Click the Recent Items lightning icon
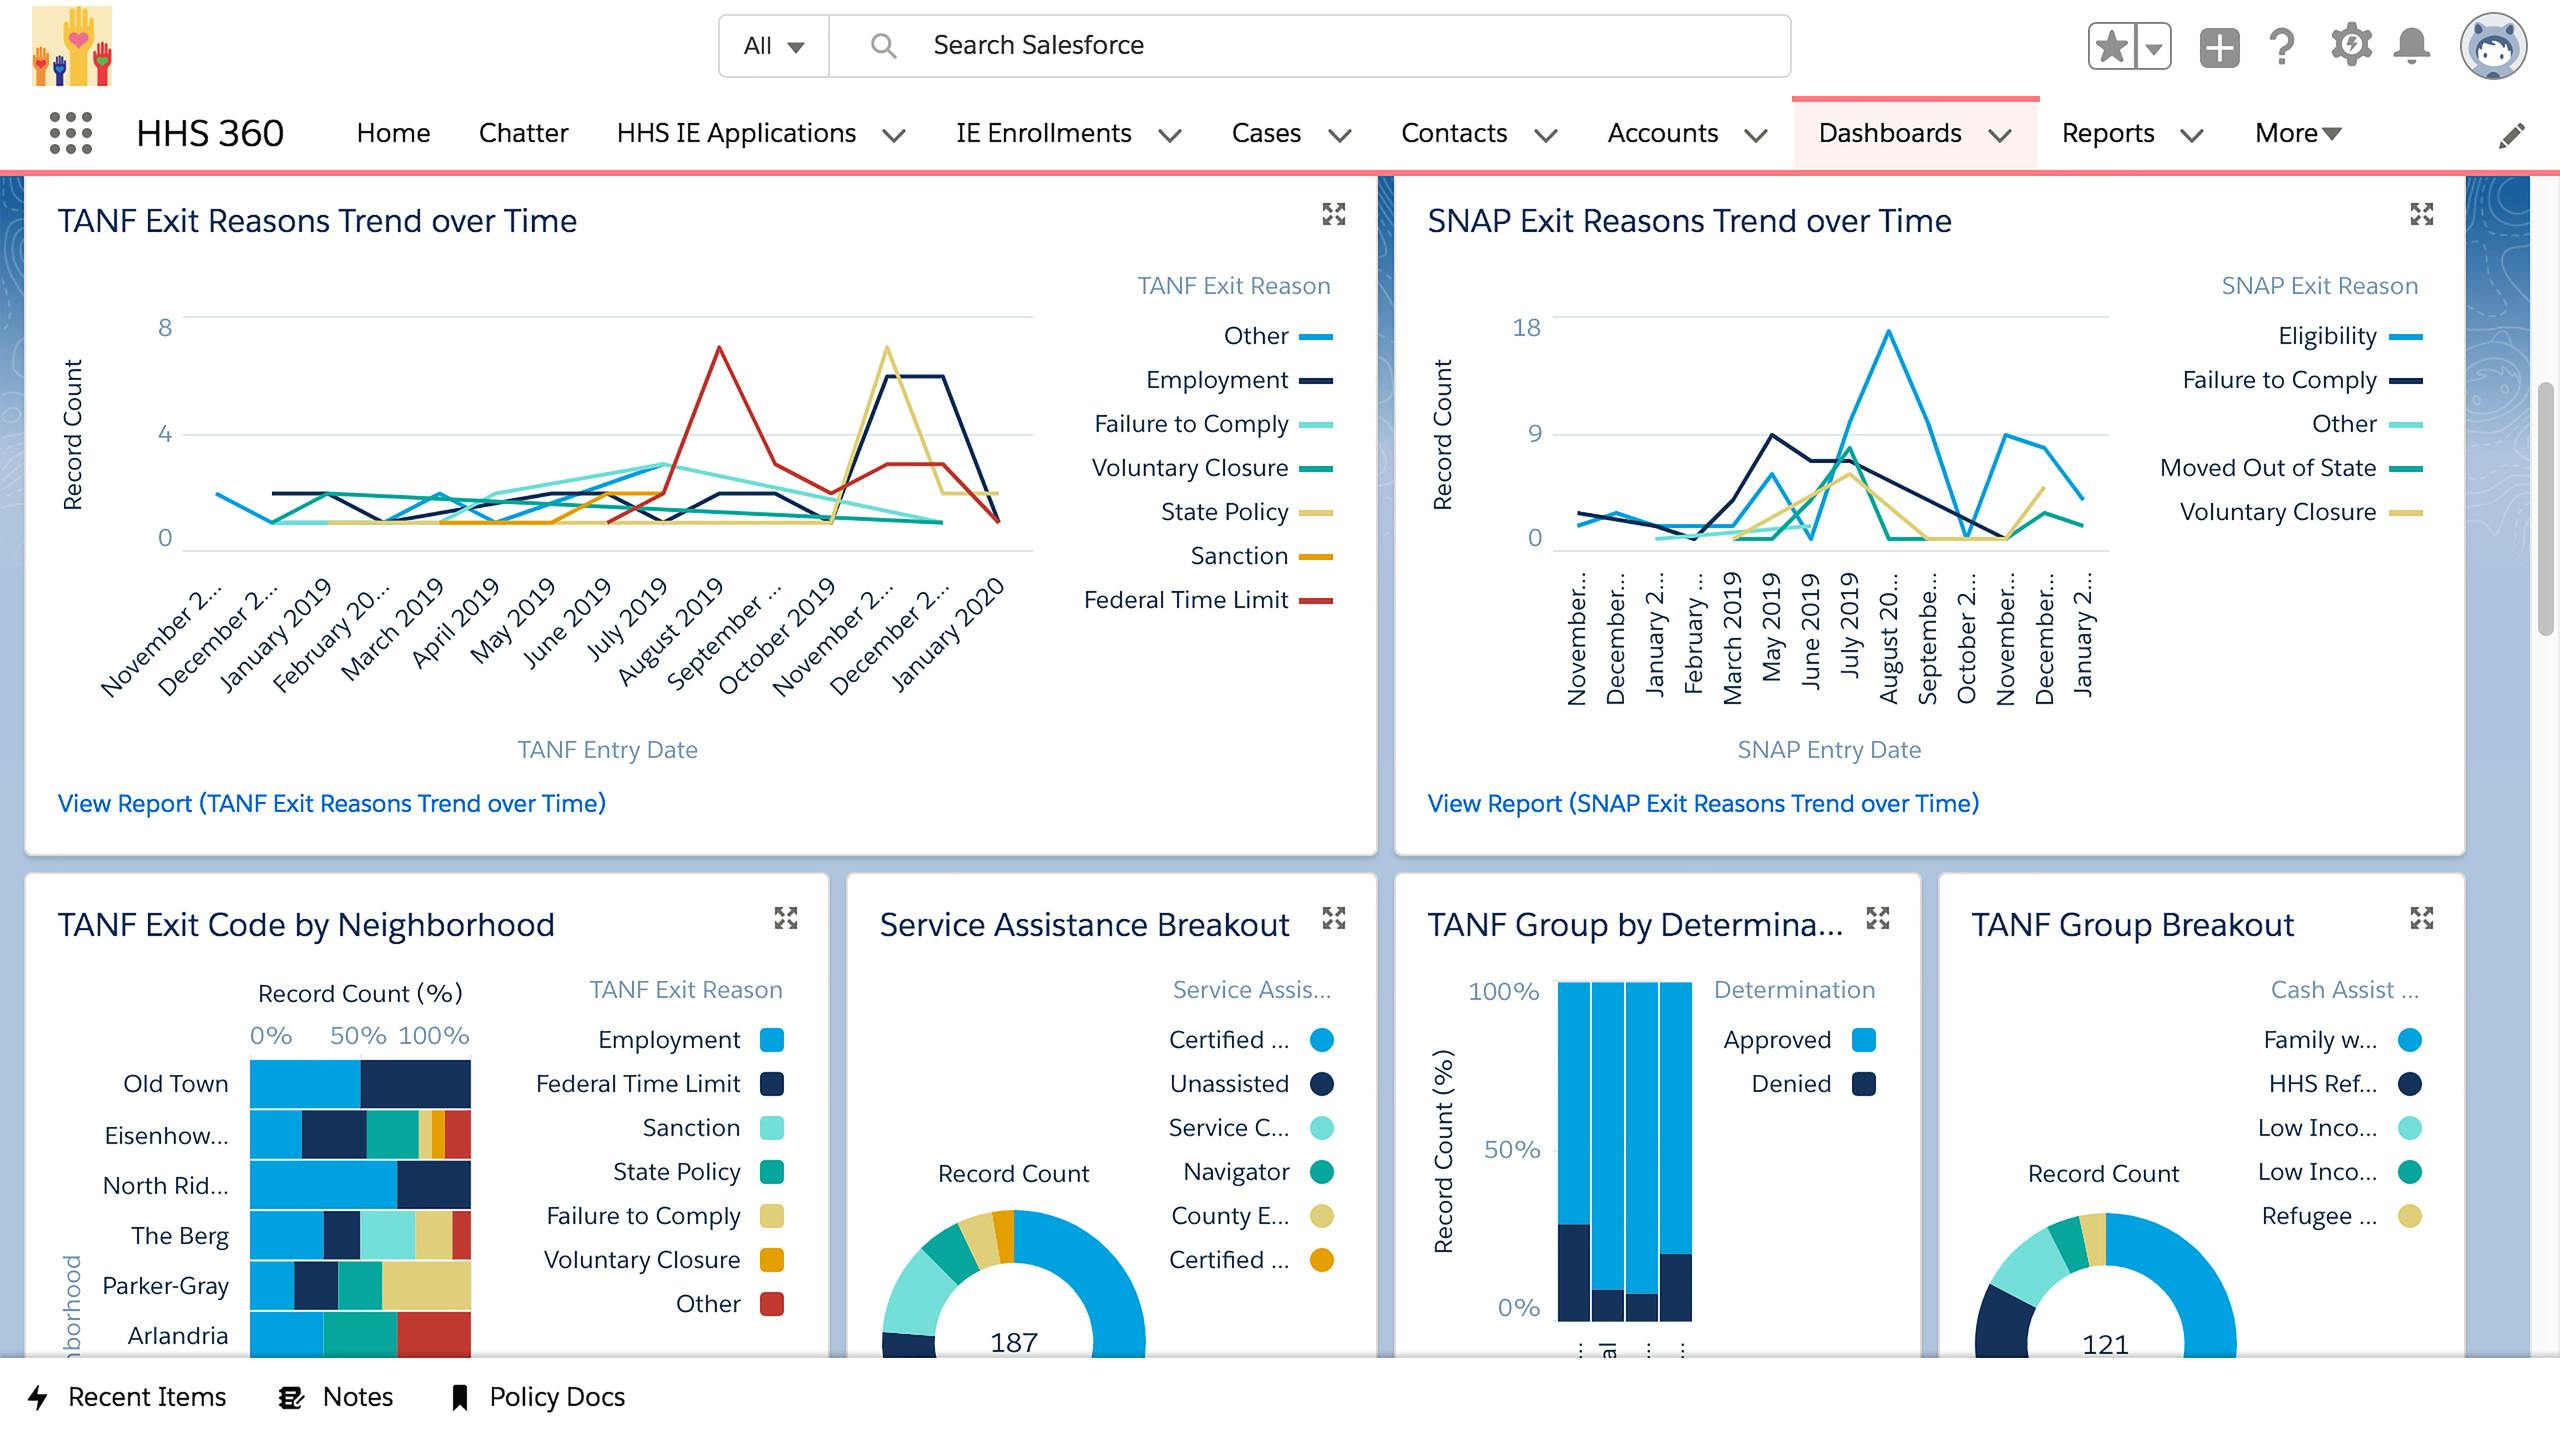Image resolution: width=2560 pixels, height=1434 pixels. pos(38,1397)
